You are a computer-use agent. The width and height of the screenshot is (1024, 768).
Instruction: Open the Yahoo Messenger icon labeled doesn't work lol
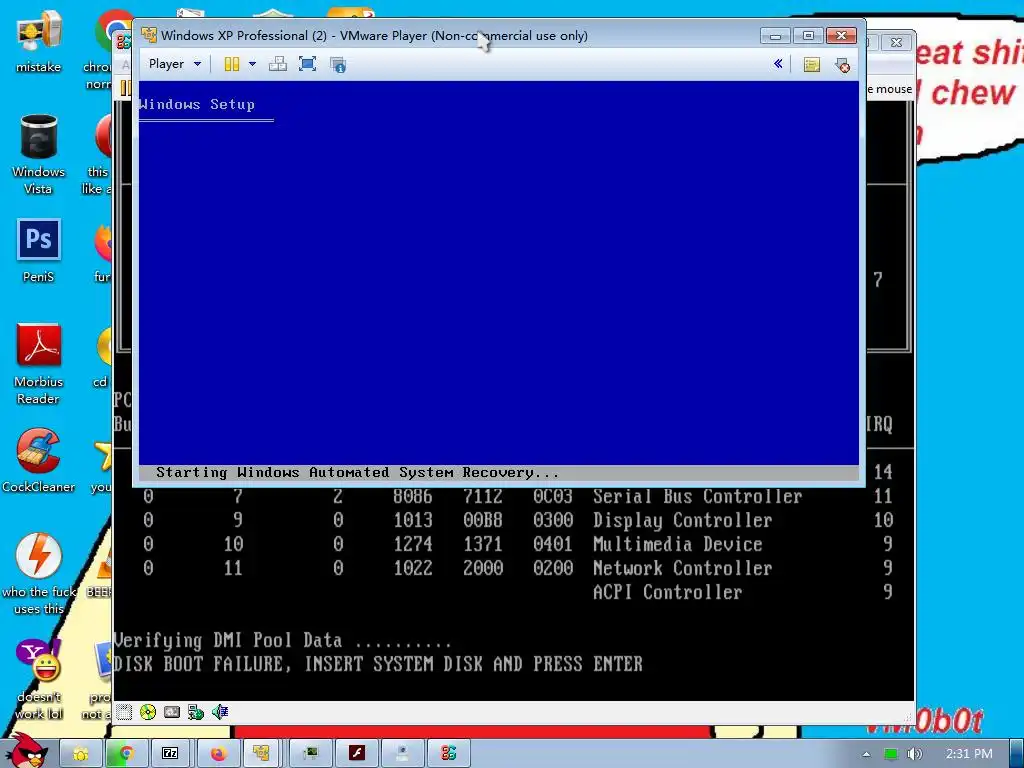pyautogui.click(x=39, y=679)
